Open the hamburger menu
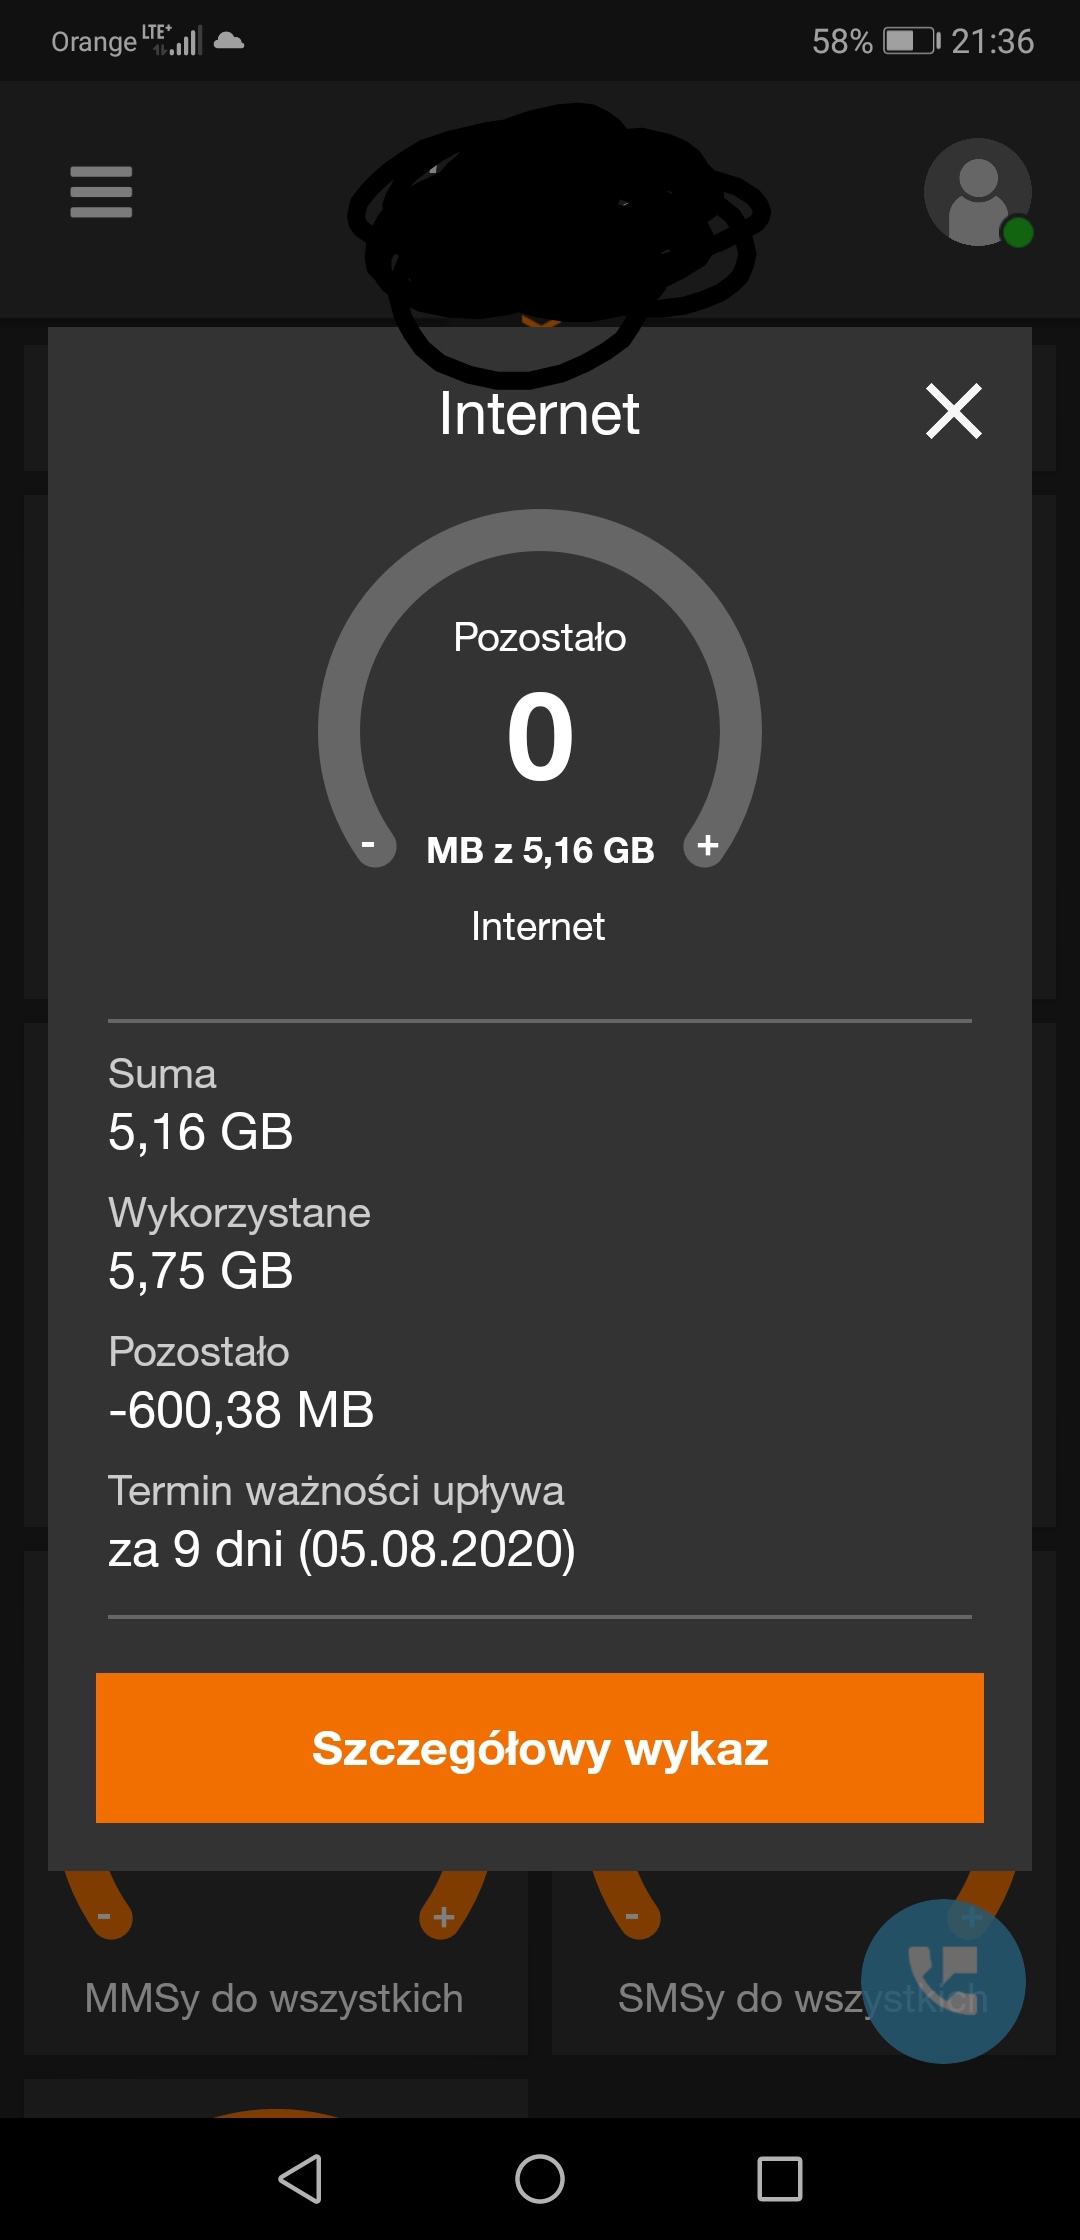 coord(101,192)
